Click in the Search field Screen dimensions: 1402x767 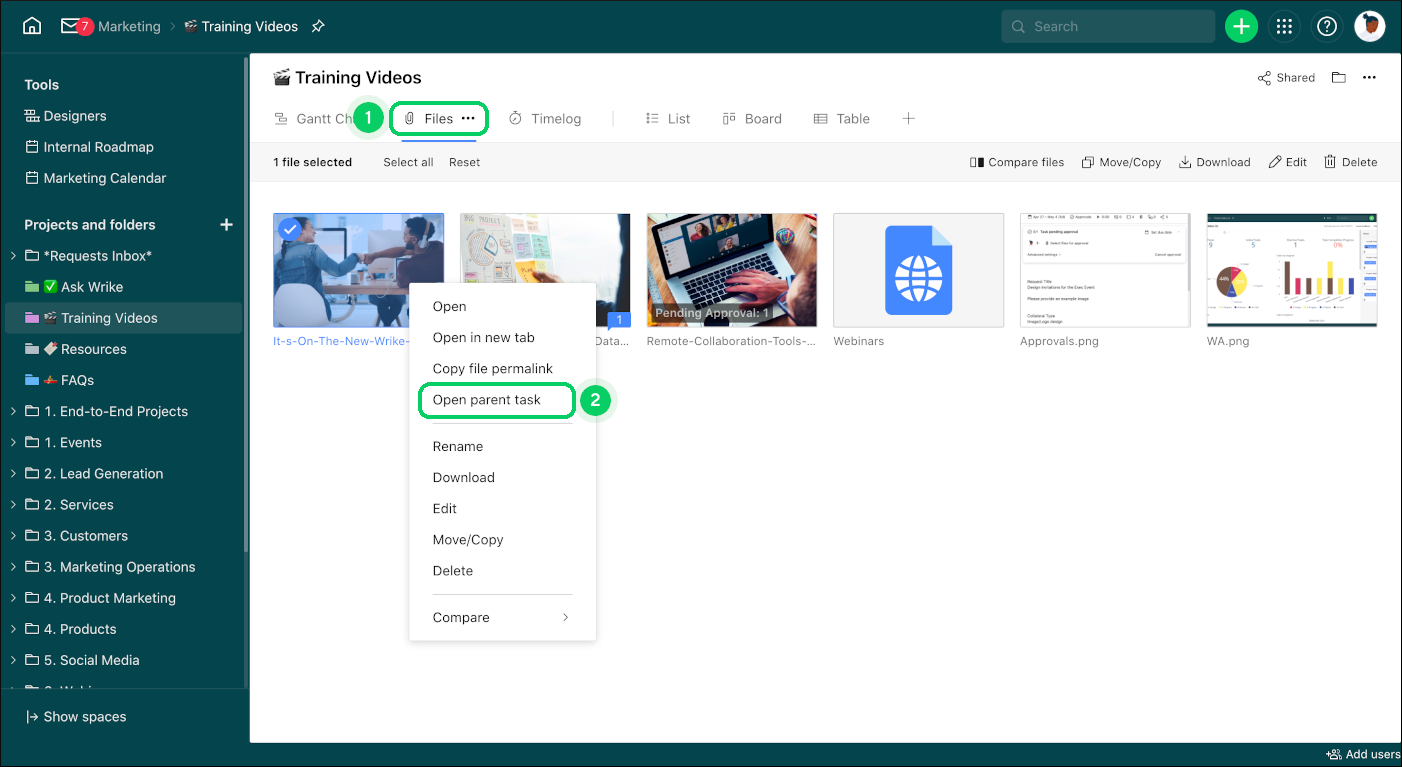(x=1108, y=26)
